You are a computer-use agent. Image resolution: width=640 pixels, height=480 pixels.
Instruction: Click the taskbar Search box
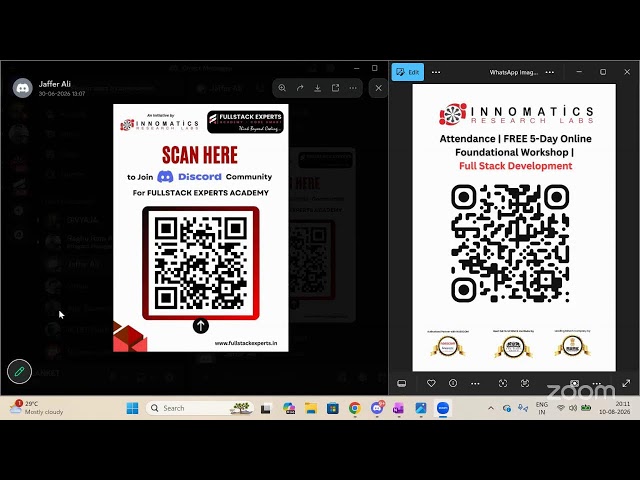(200, 408)
